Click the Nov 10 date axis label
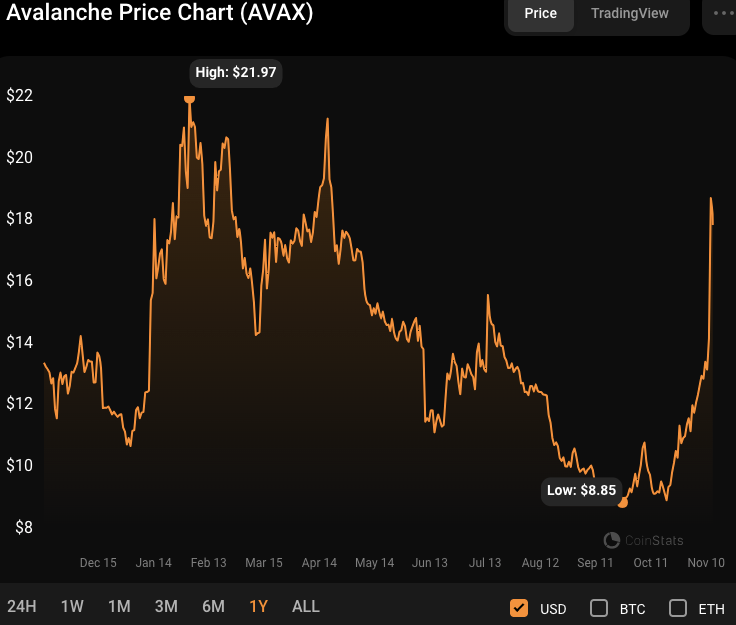Viewport: 736px width, 625px height. (706, 563)
